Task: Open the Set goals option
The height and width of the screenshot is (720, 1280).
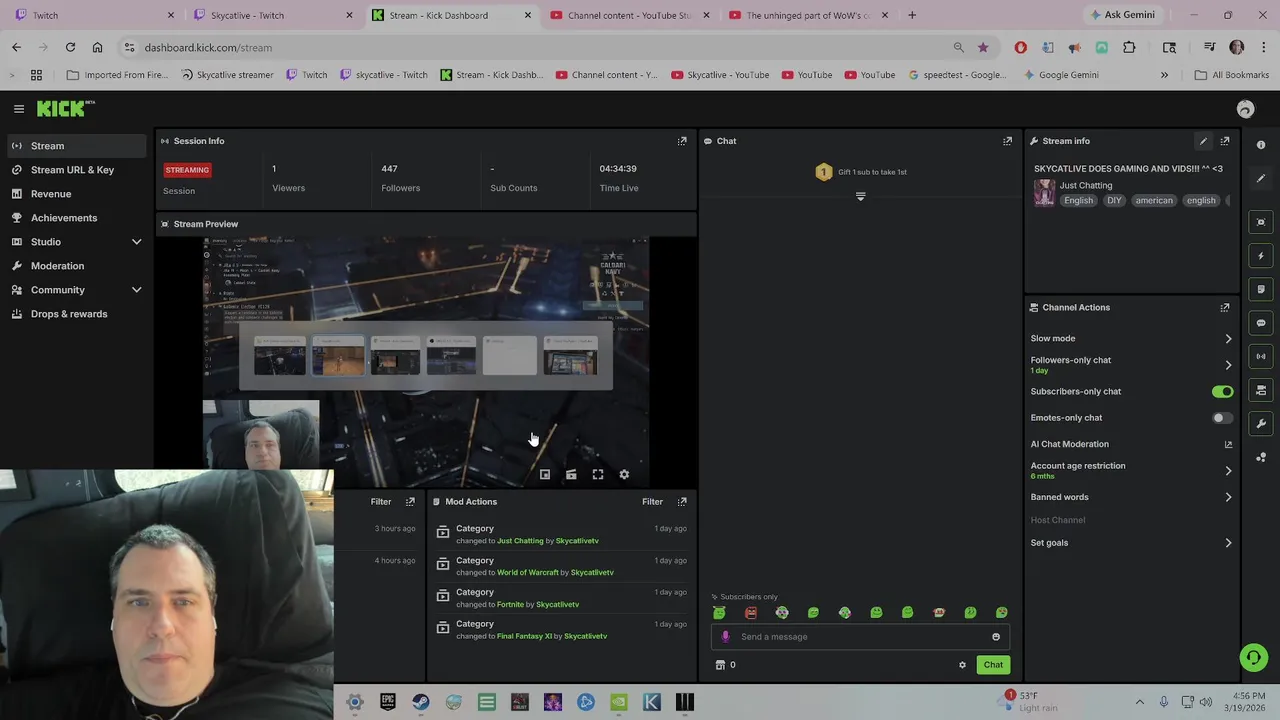Action: 1132,543
